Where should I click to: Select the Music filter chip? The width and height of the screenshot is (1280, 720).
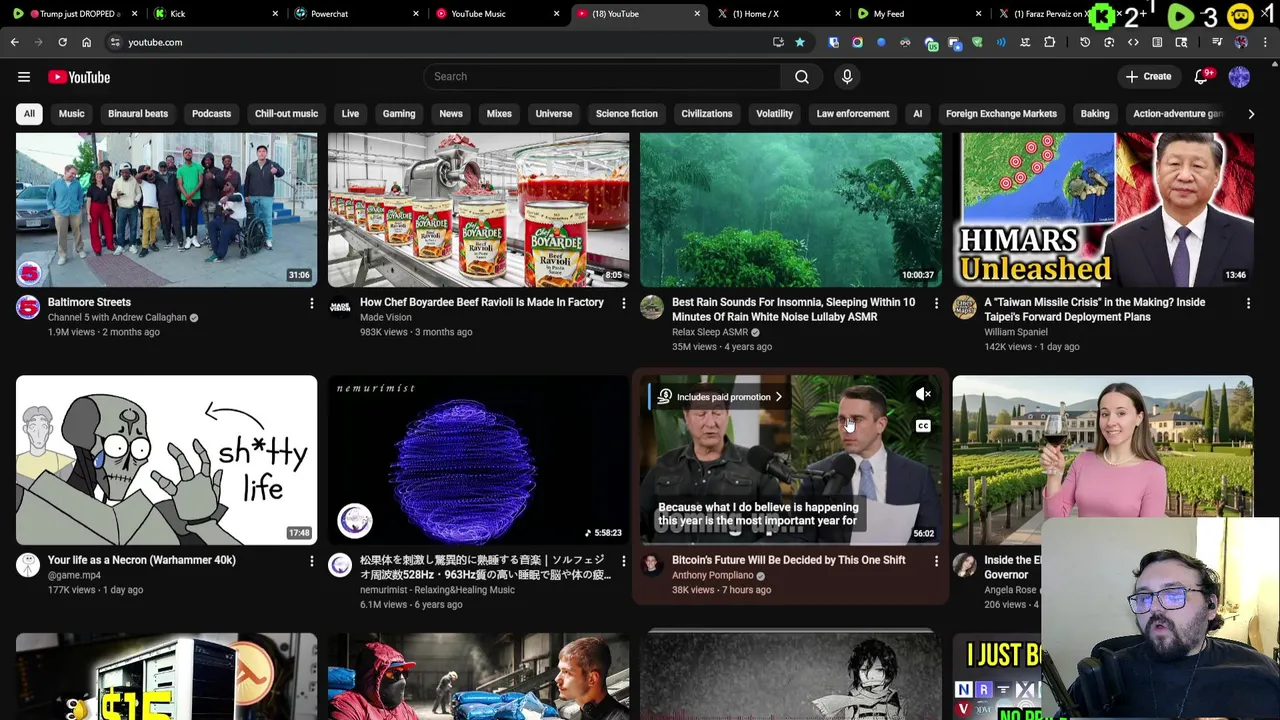(x=71, y=114)
